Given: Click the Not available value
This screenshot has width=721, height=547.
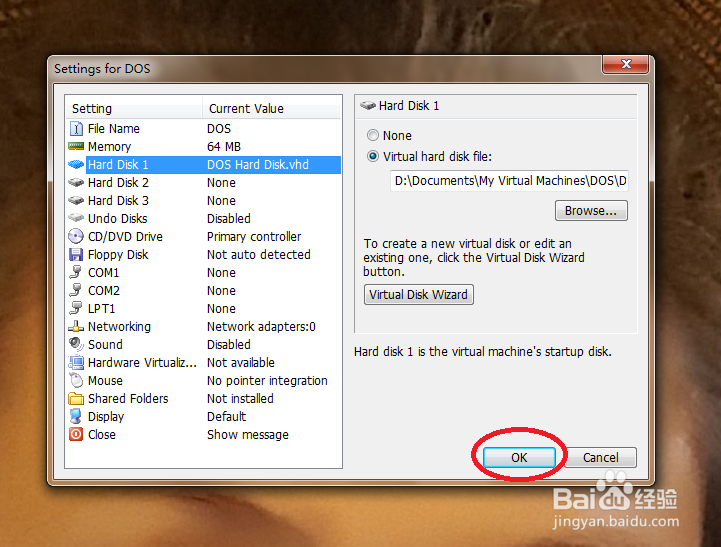Looking at the screenshot, I should [x=241, y=363].
